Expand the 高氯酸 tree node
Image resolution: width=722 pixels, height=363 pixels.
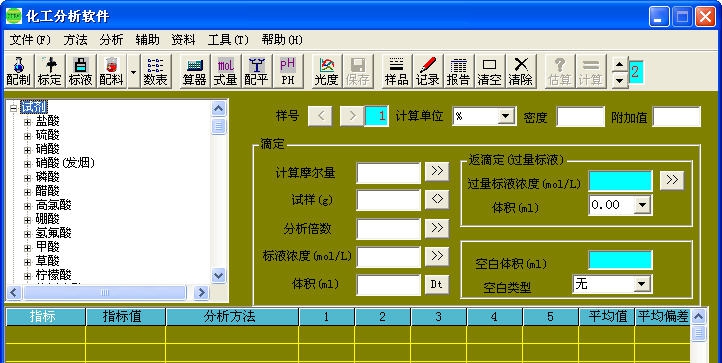click(28, 206)
